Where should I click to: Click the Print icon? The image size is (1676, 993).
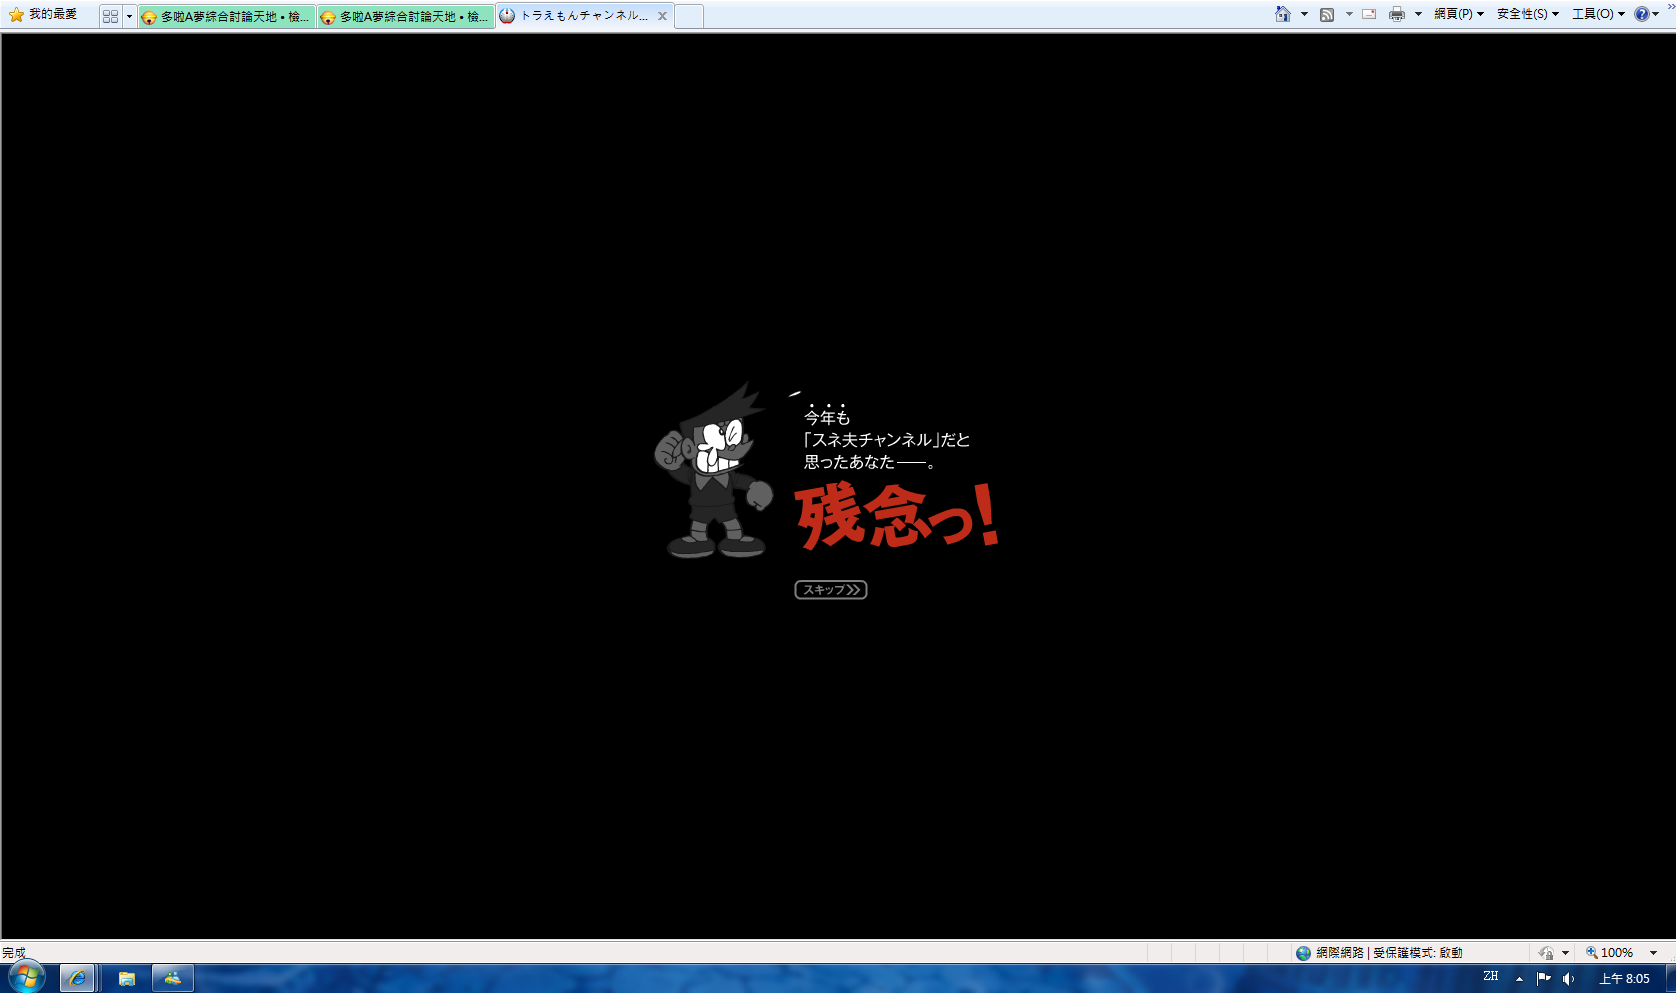pyautogui.click(x=1397, y=14)
